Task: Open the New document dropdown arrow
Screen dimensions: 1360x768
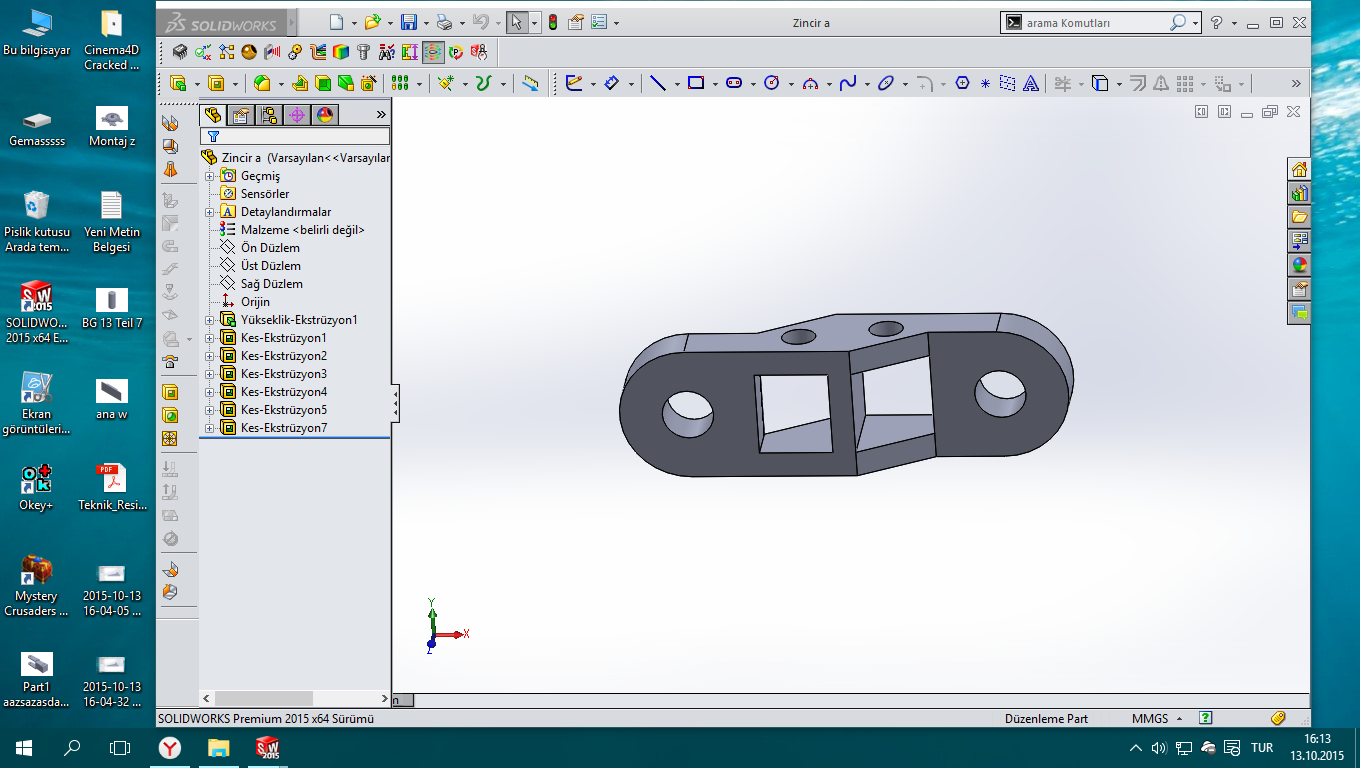Action: [x=354, y=22]
